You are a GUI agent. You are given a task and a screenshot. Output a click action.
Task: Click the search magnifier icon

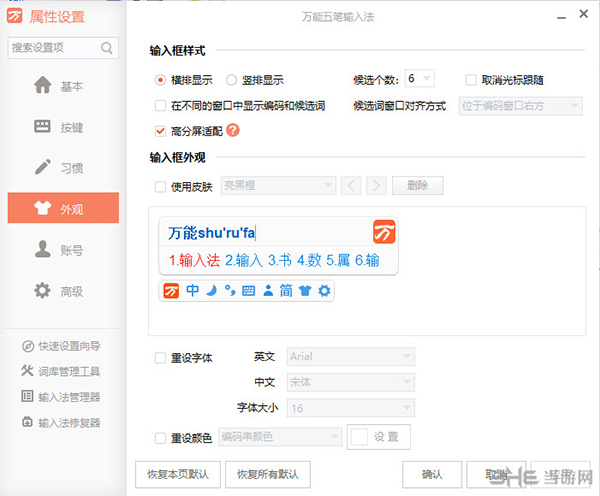coord(107,48)
